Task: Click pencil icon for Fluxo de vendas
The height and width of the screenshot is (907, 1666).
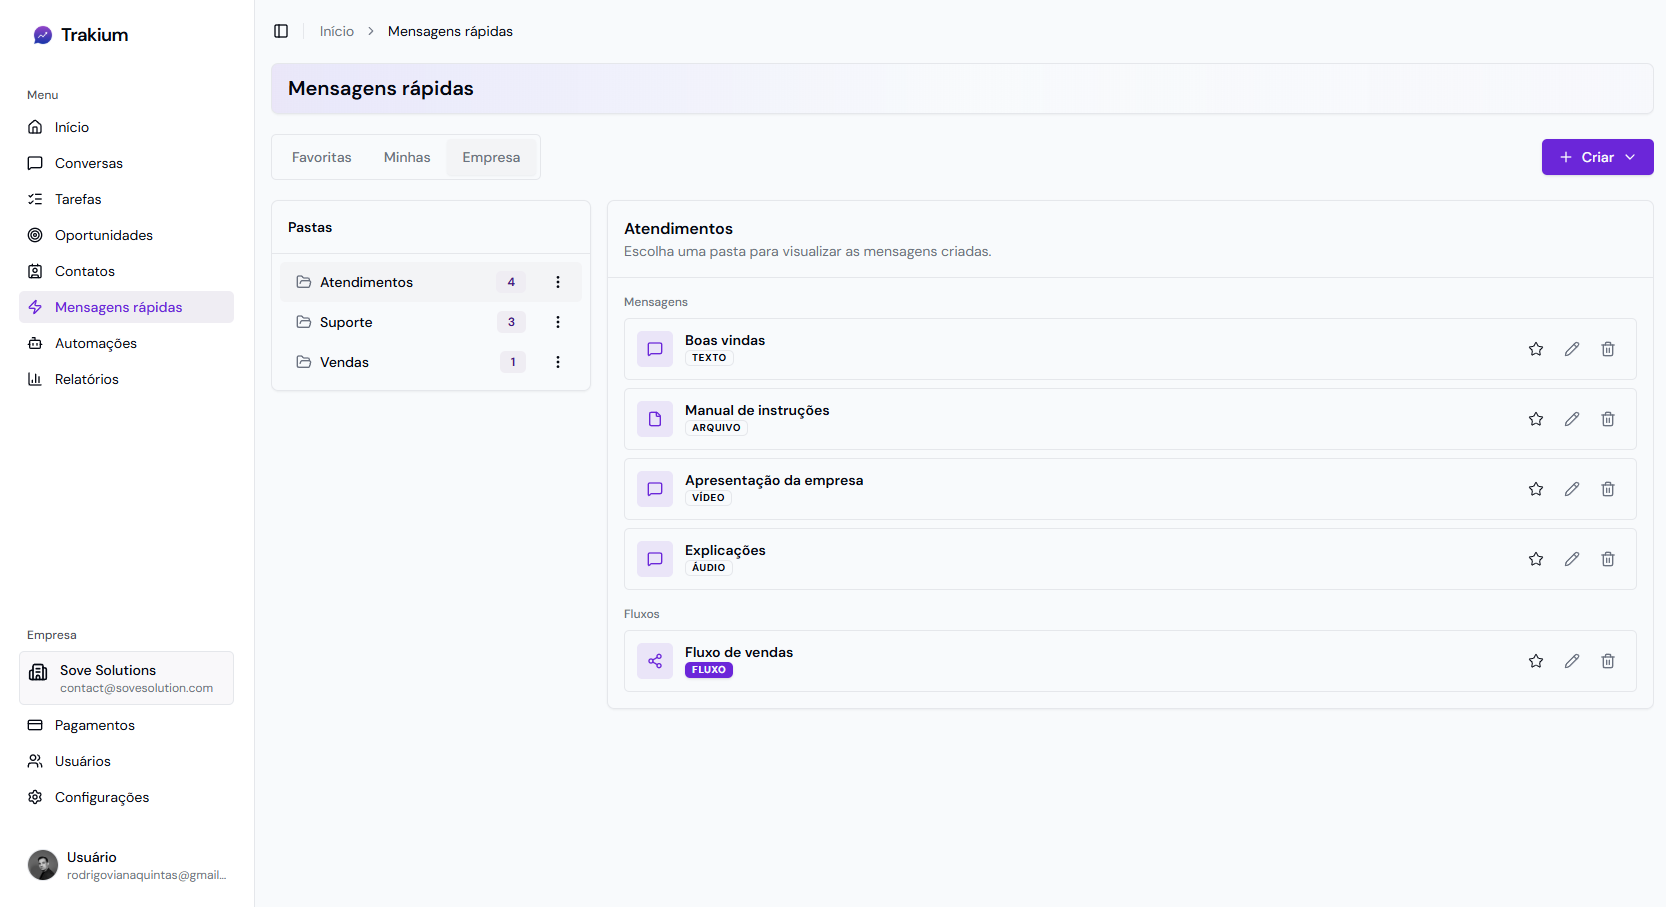Action: [1571, 661]
